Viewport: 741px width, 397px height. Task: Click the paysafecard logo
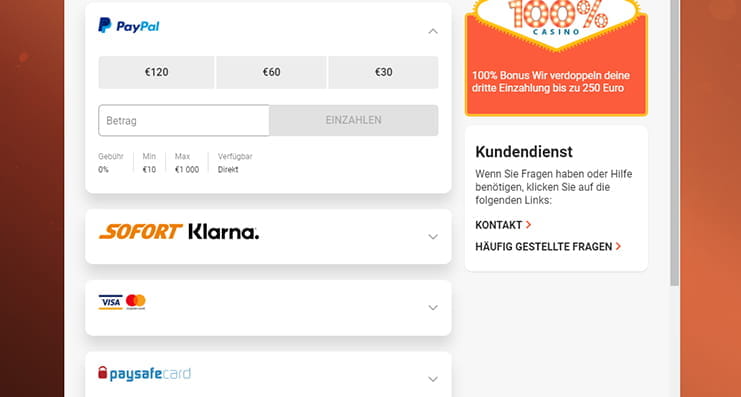(x=144, y=374)
